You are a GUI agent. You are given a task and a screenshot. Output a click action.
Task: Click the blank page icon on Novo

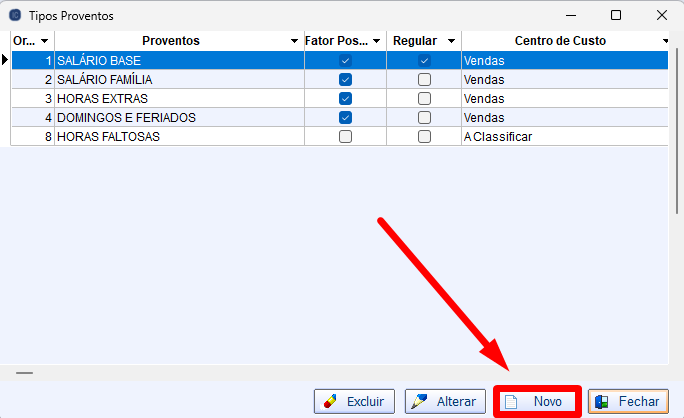pyautogui.click(x=511, y=401)
